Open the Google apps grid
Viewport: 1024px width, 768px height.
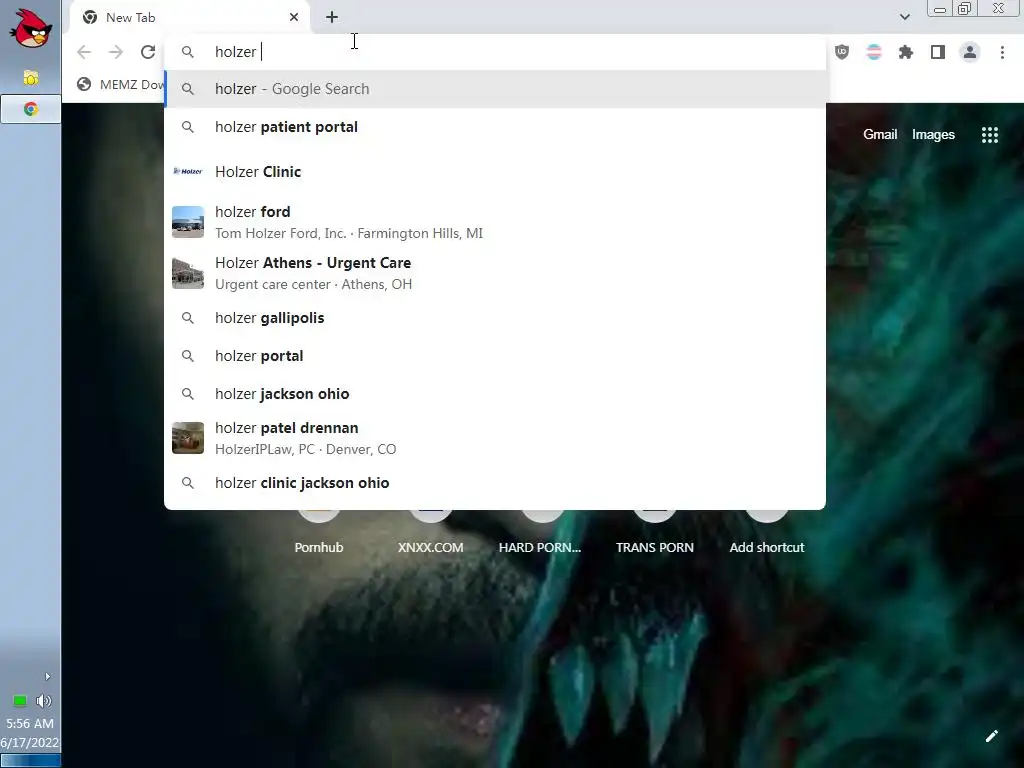click(x=989, y=135)
